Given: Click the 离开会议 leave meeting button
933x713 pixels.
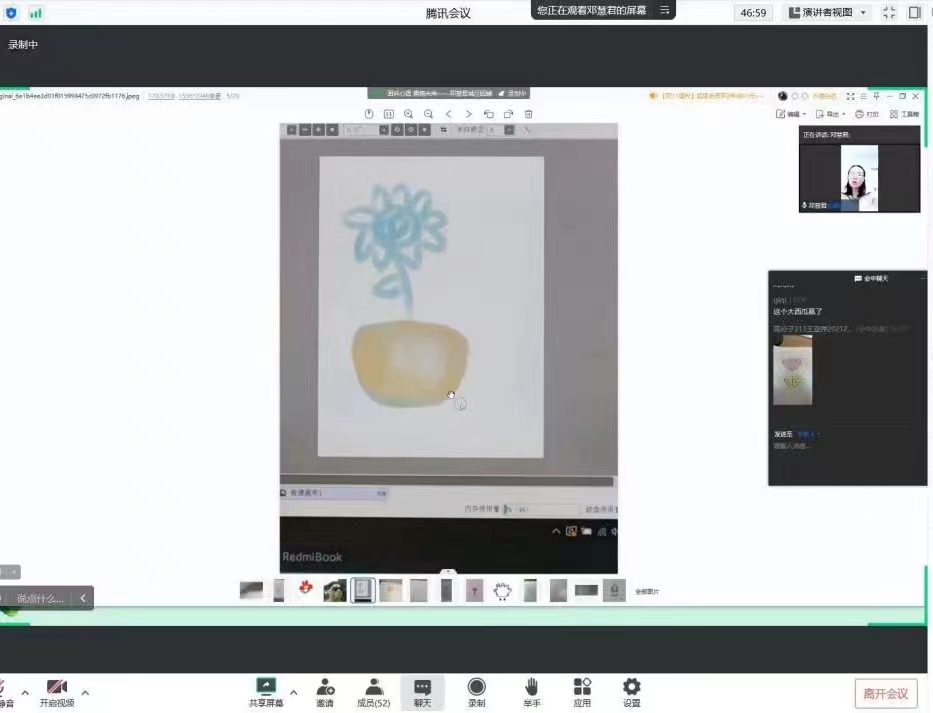Looking at the screenshot, I should 885,694.
